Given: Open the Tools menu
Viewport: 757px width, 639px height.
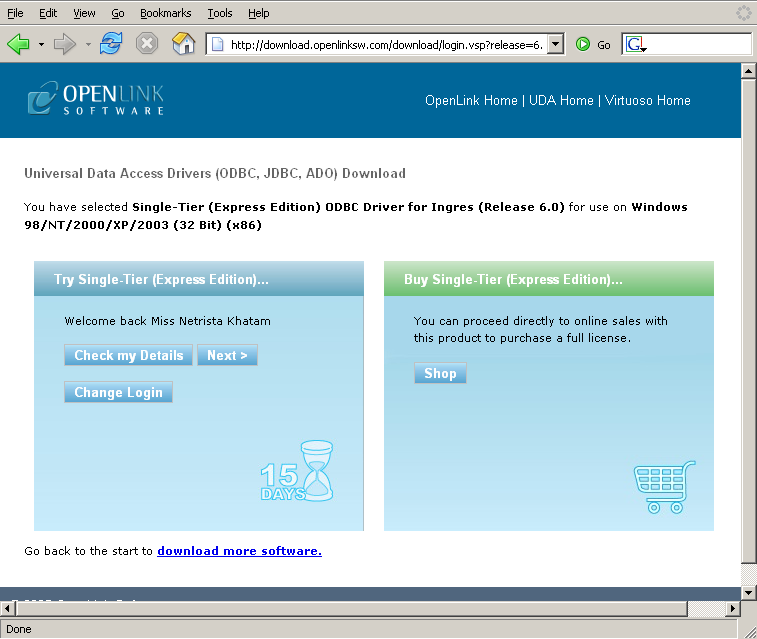Looking at the screenshot, I should click(x=220, y=13).
